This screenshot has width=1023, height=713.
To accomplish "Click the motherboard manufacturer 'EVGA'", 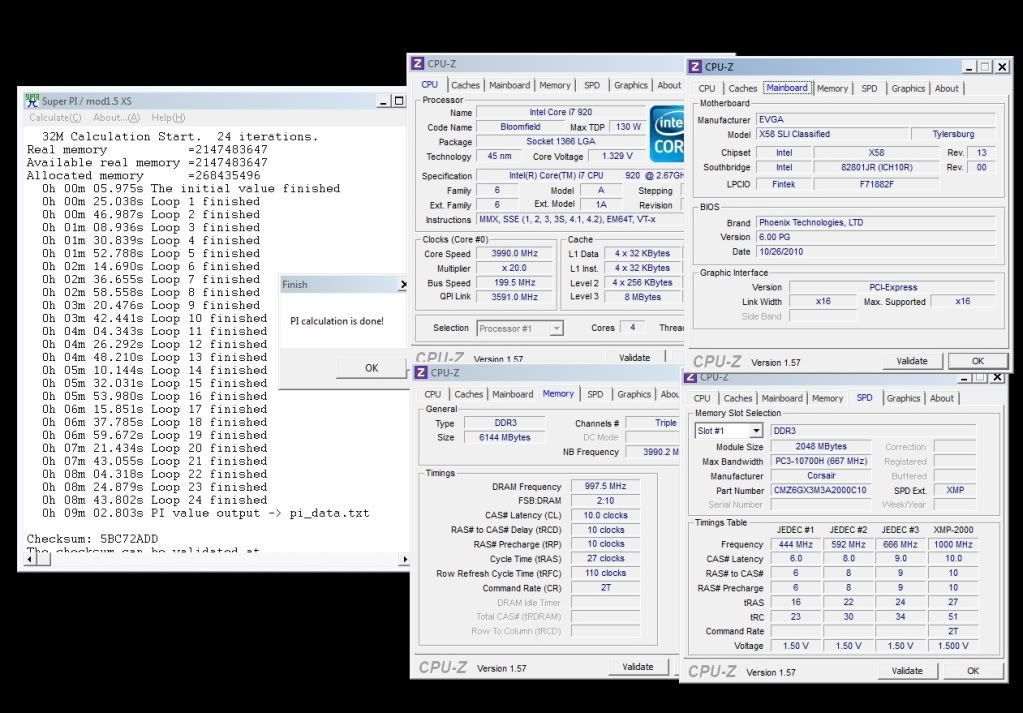I will coord(876,119).
